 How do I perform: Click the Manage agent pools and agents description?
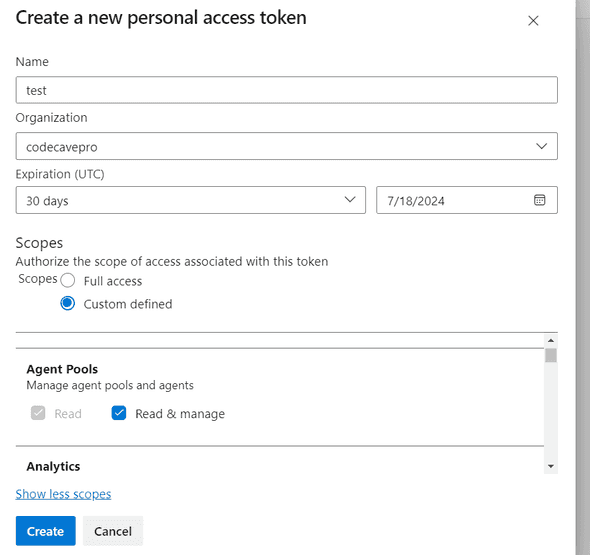coord(110,385)
